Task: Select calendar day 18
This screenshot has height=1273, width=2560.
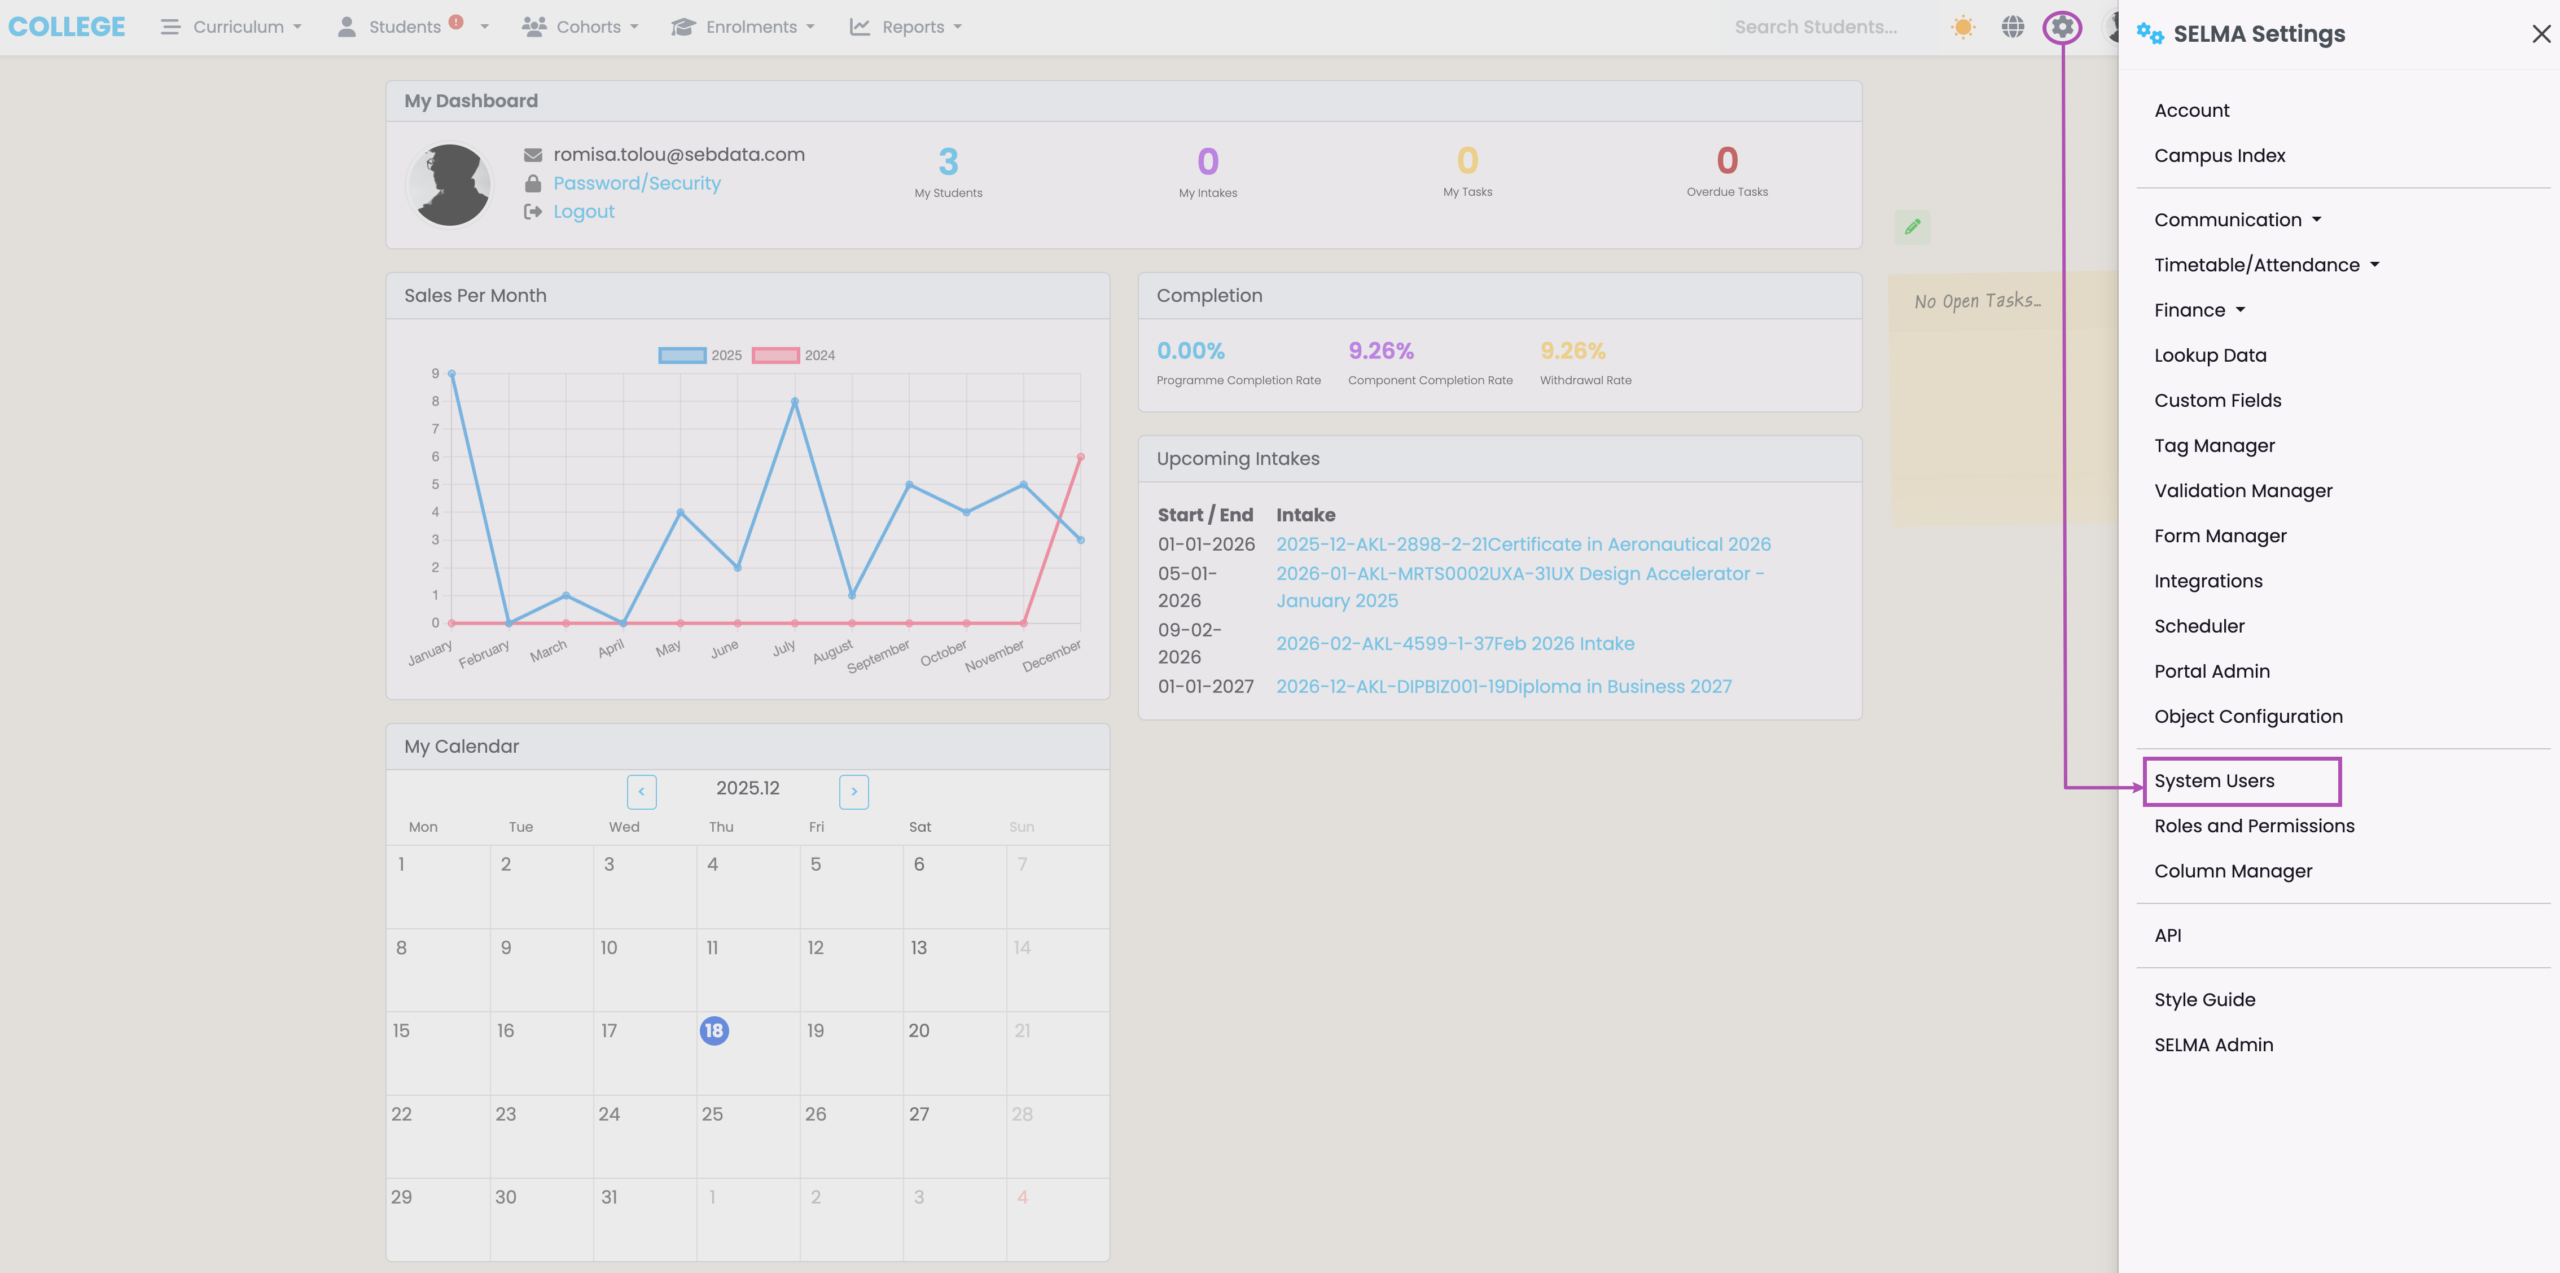Action: pyautogui.click(x=714, y=1030)
